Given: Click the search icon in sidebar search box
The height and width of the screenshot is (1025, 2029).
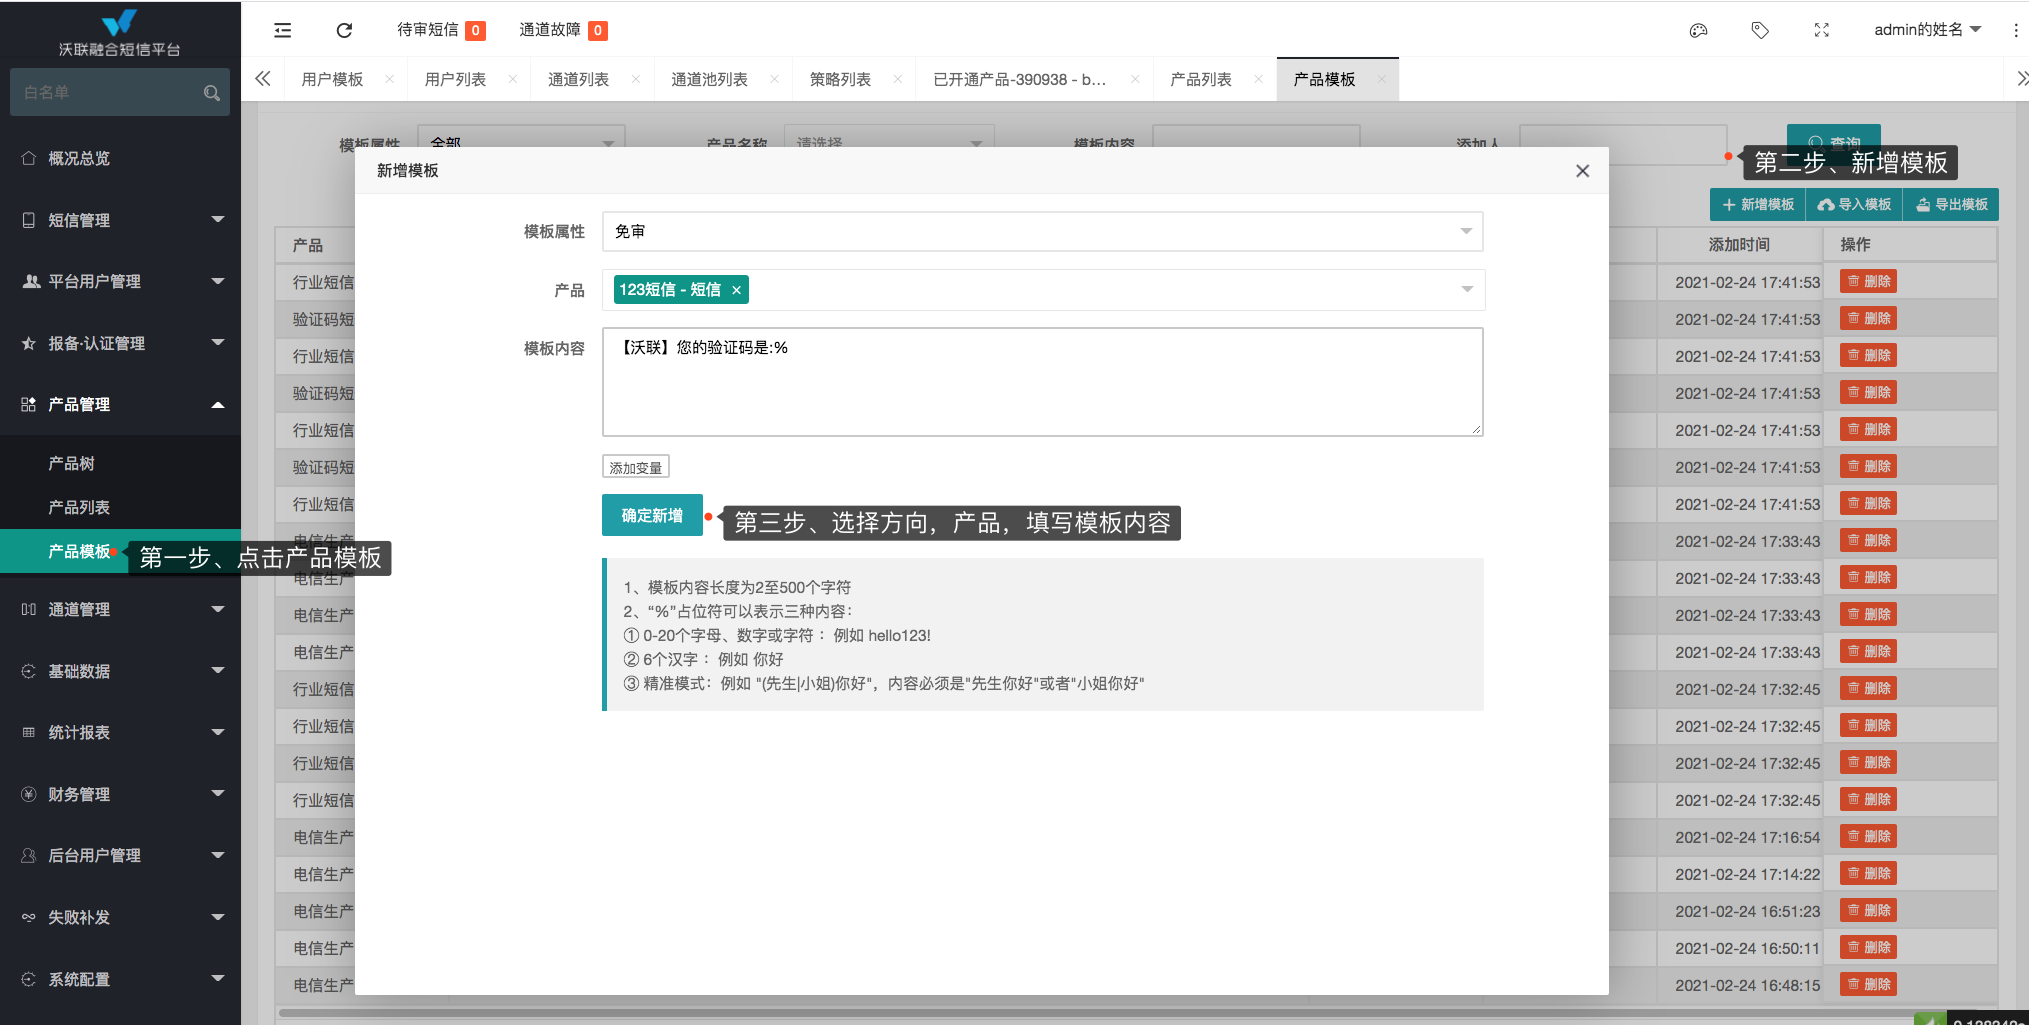Looking at the screenshot, I should 211,93.
